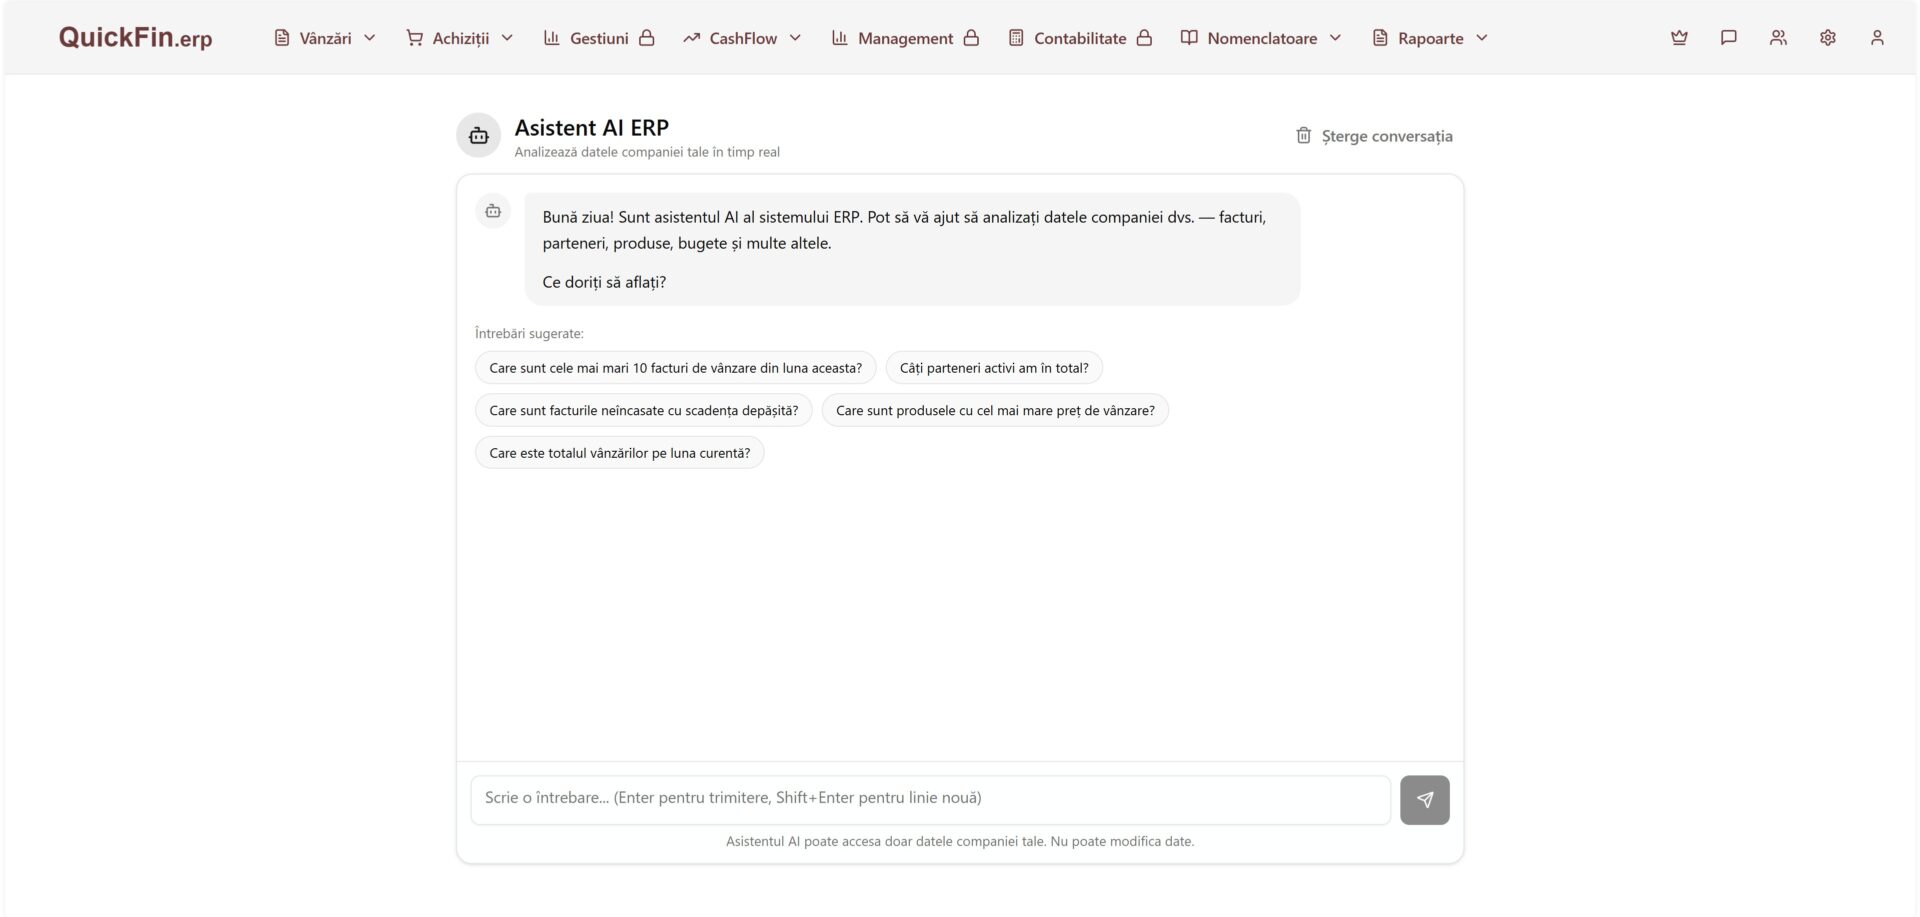Click the send message paper plane button
1920x917 pixels.
click(x=1424, y=800)
